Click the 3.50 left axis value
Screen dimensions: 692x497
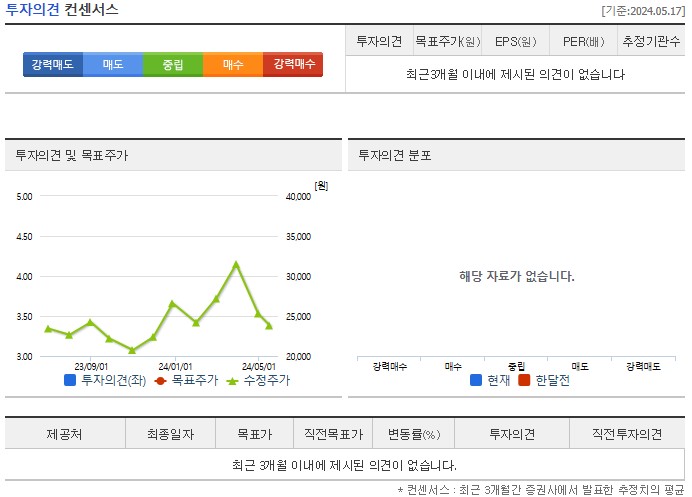coord(24,316)
